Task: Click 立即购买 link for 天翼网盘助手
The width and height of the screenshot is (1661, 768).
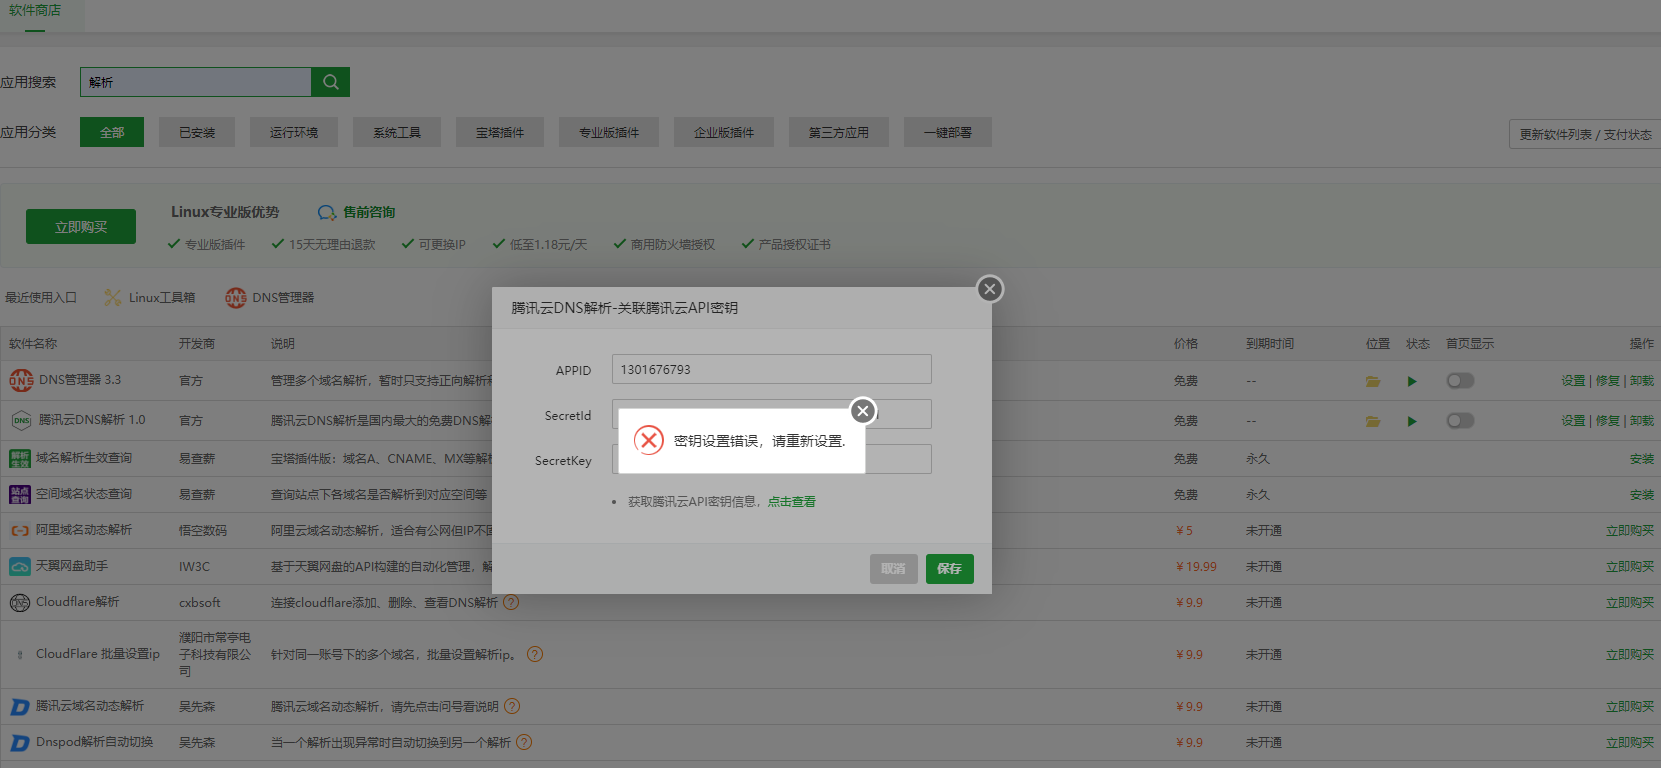Action: 1630,567
